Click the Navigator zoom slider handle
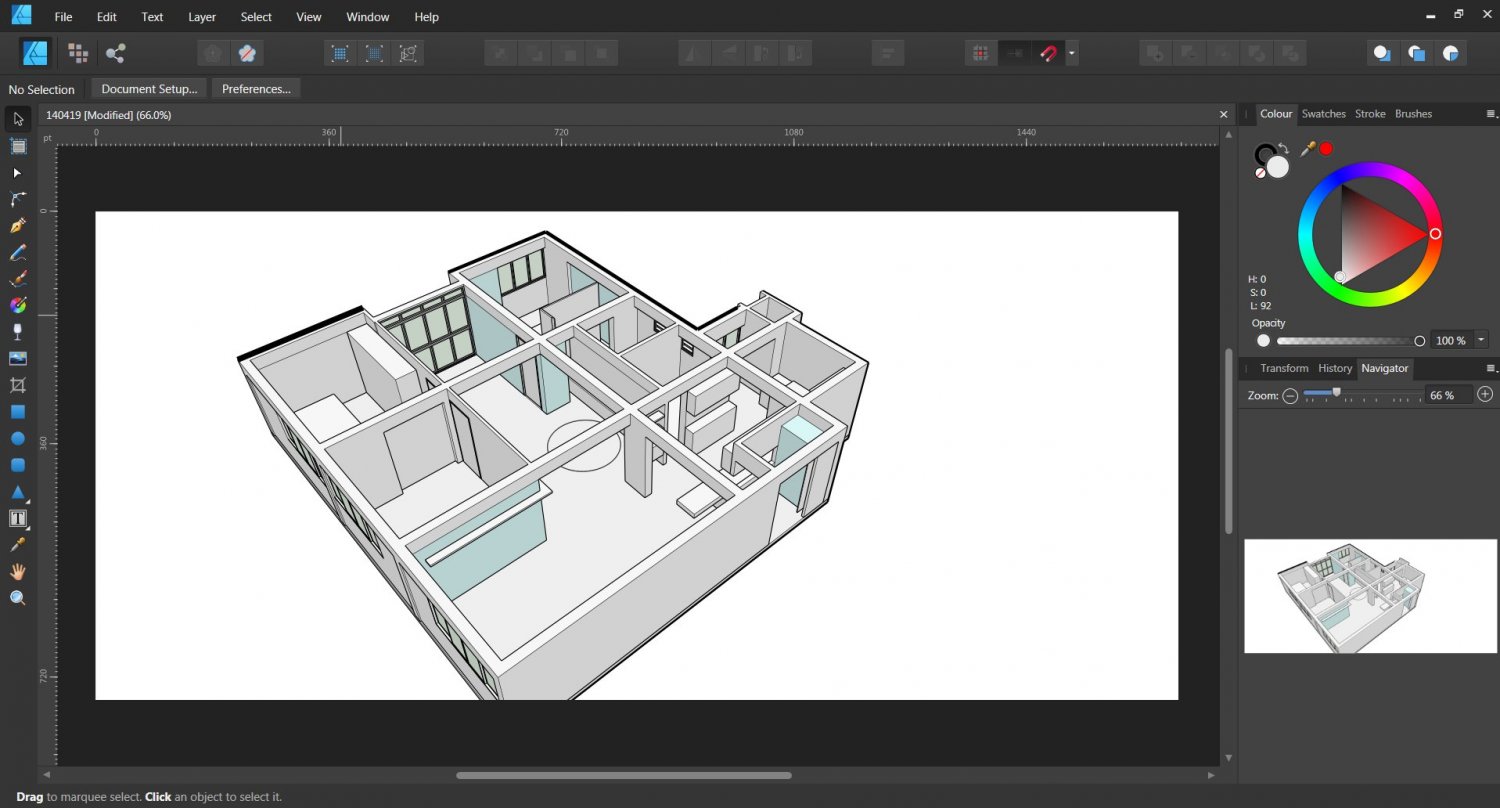The image size is (1500, 808). coord(1336,393)
